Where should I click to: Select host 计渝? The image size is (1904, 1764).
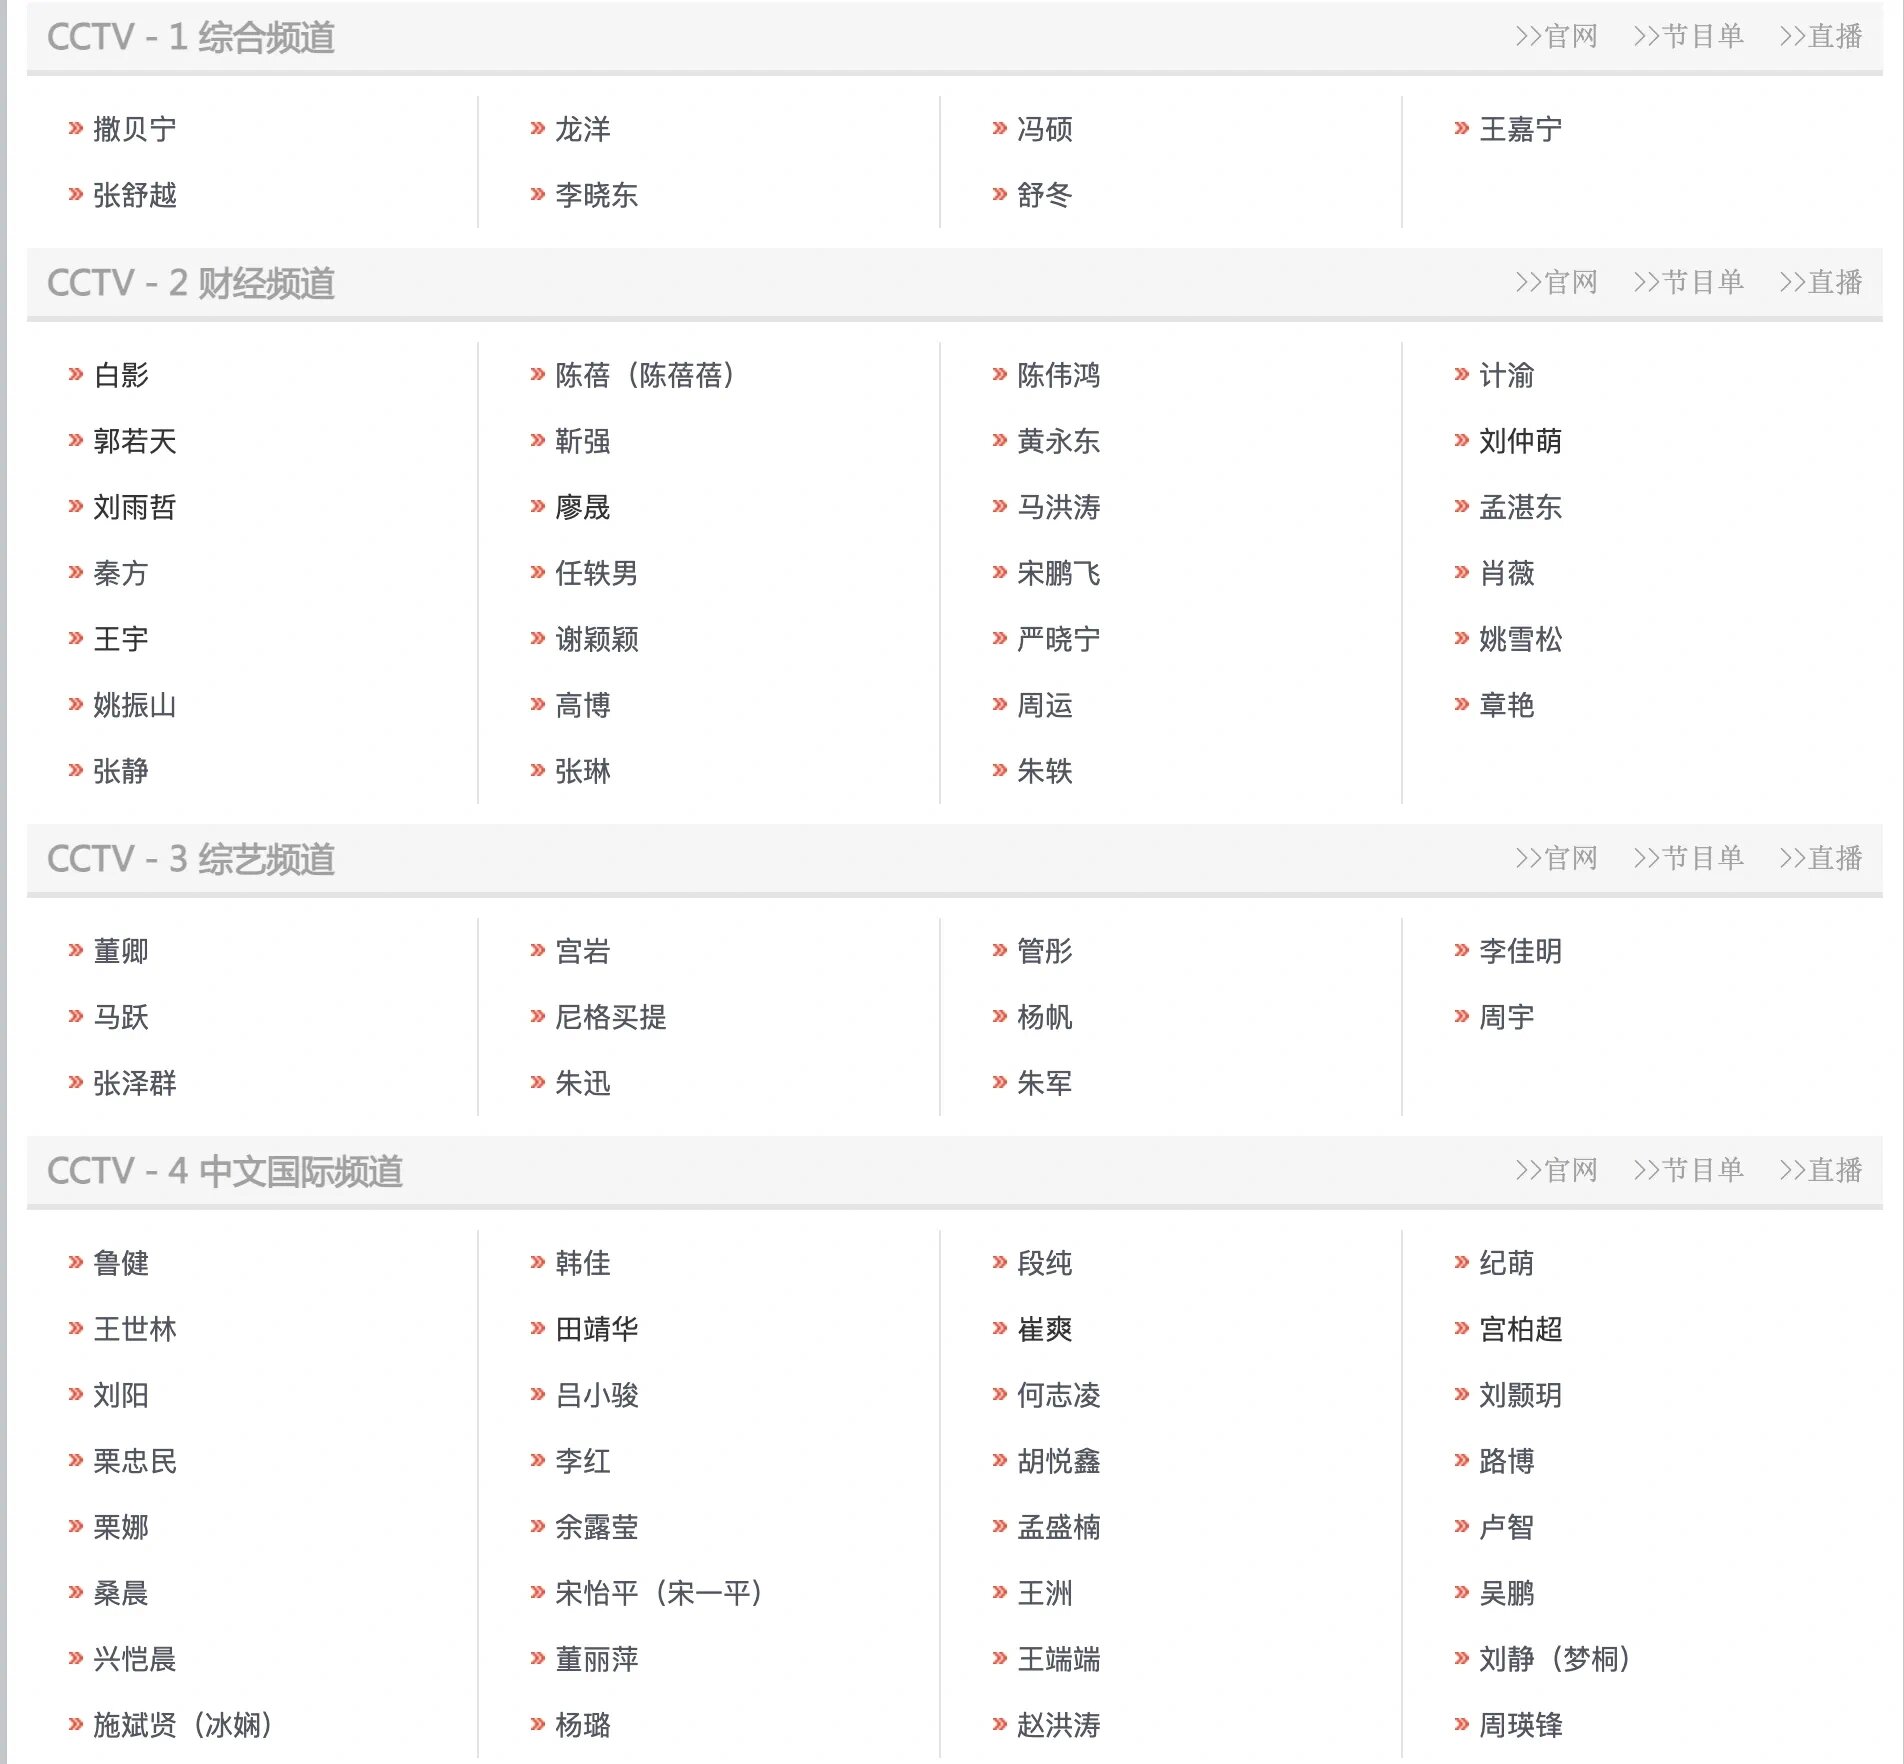pyautogui.click(x=1507, y=375)
